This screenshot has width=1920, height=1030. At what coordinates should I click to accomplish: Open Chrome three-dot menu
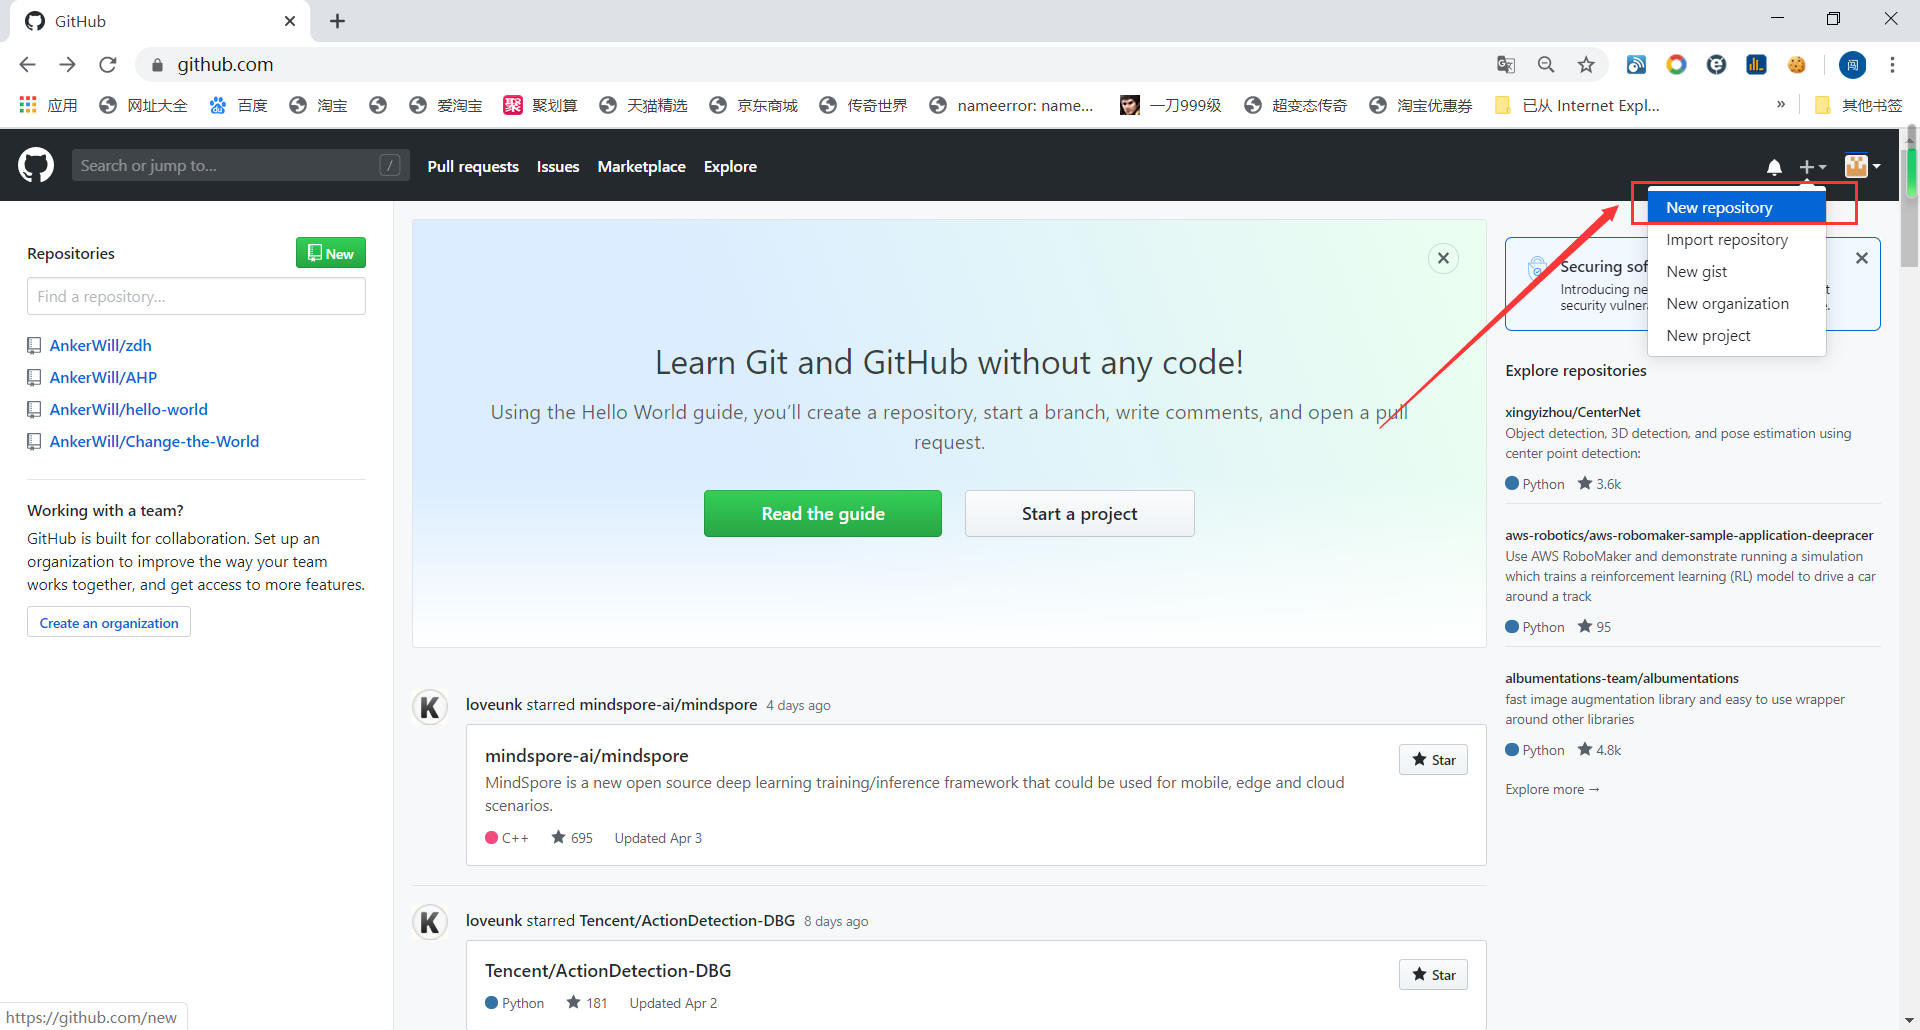point(1892,64)
